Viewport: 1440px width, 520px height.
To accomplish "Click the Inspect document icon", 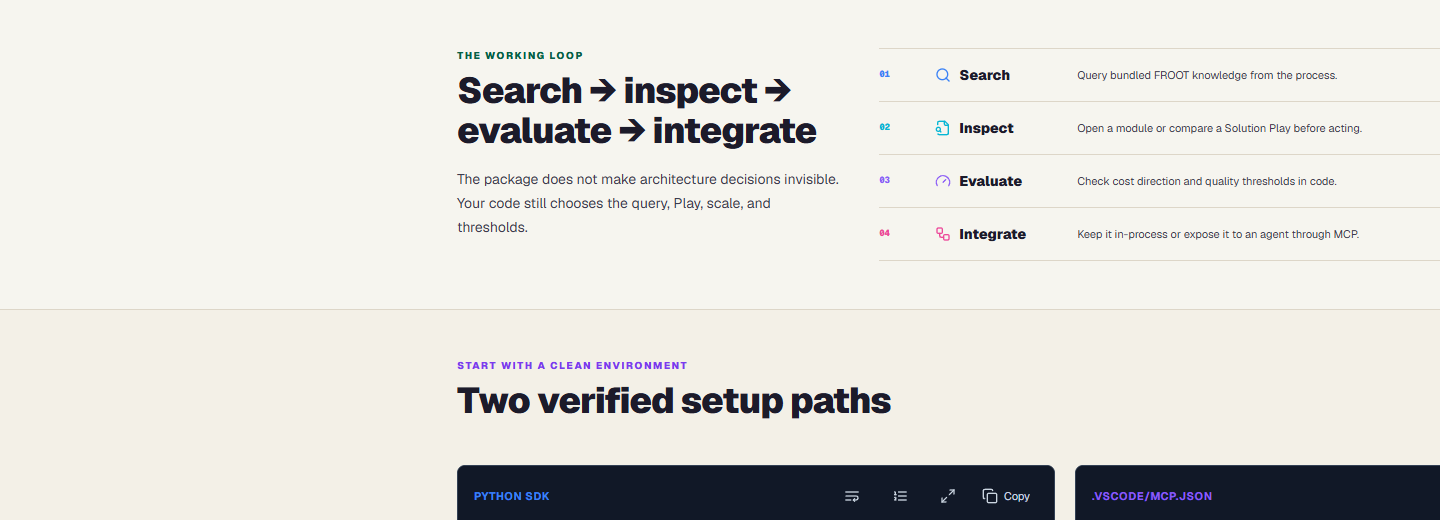I will point(942,128).
